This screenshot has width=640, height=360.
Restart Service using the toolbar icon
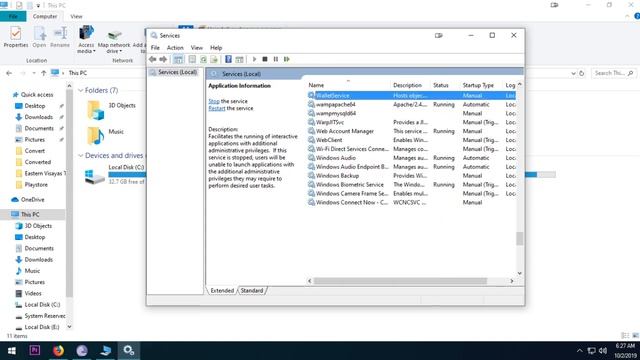point(287,59)
